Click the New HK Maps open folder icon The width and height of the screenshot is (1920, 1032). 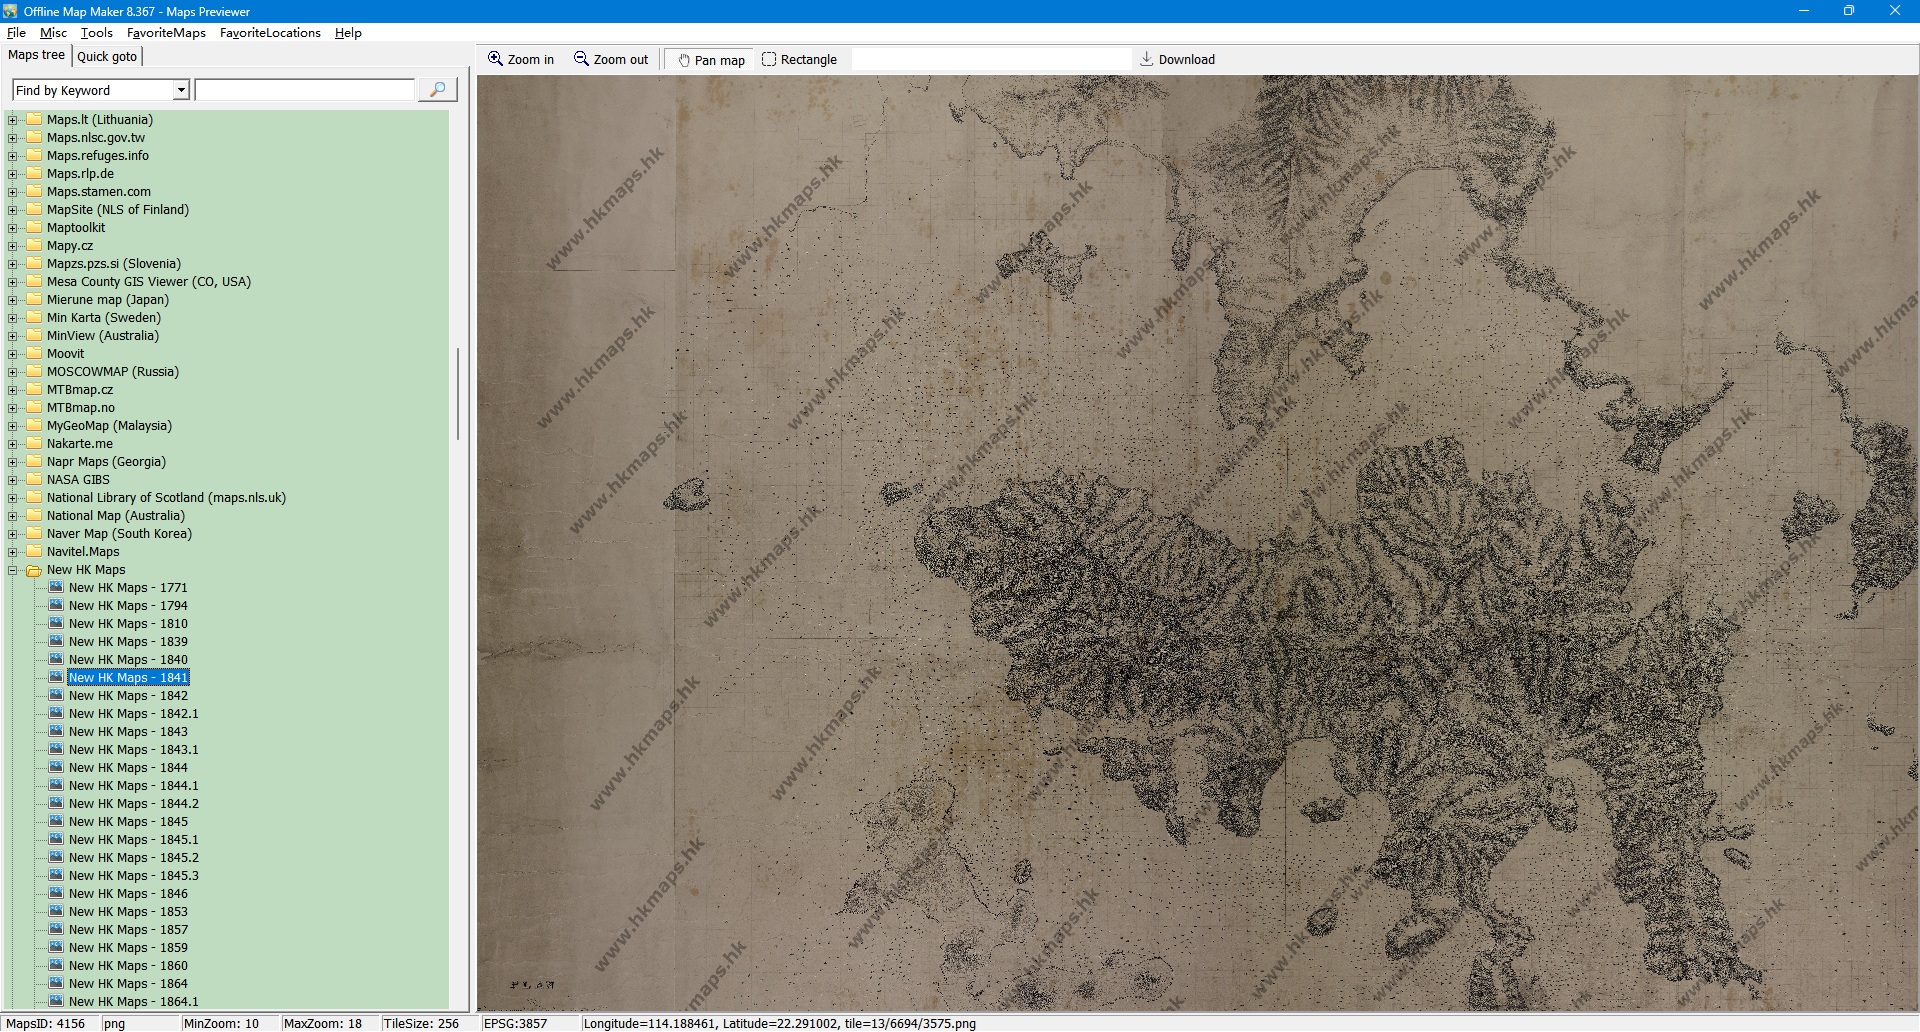[34, 570]
